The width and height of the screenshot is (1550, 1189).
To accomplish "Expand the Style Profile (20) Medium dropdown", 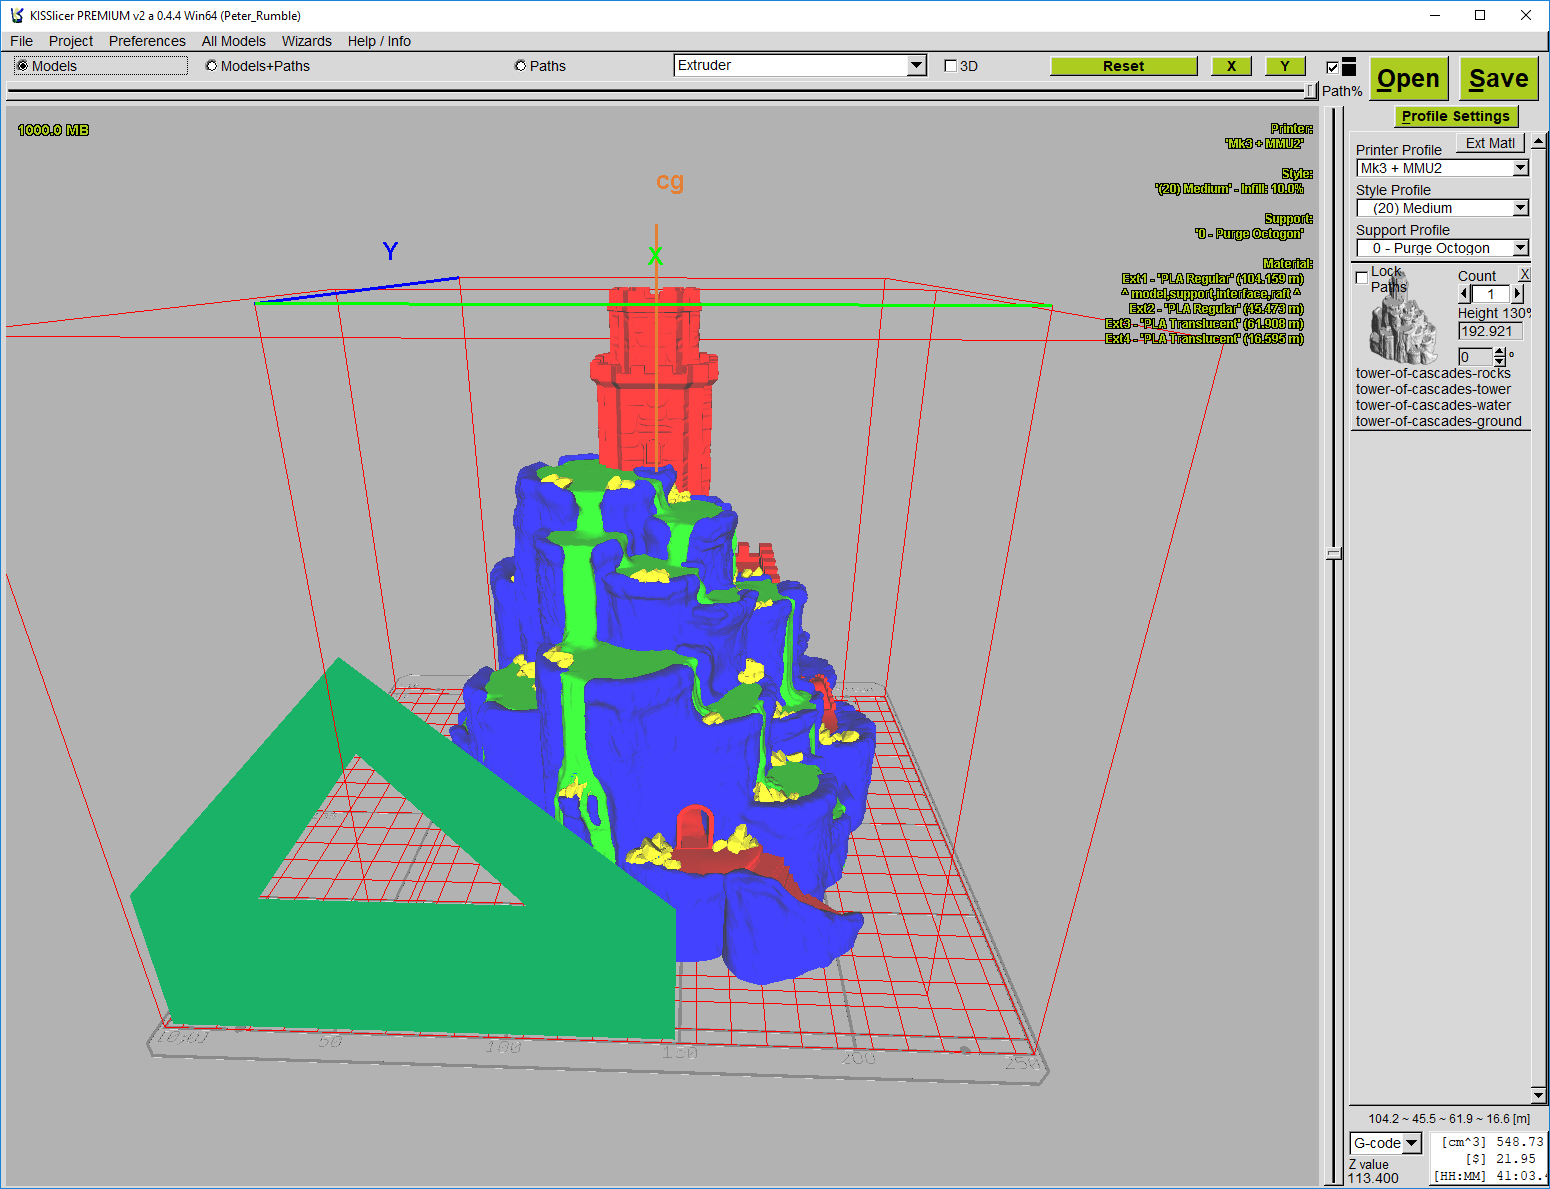I will click(x=1442, y=208).
